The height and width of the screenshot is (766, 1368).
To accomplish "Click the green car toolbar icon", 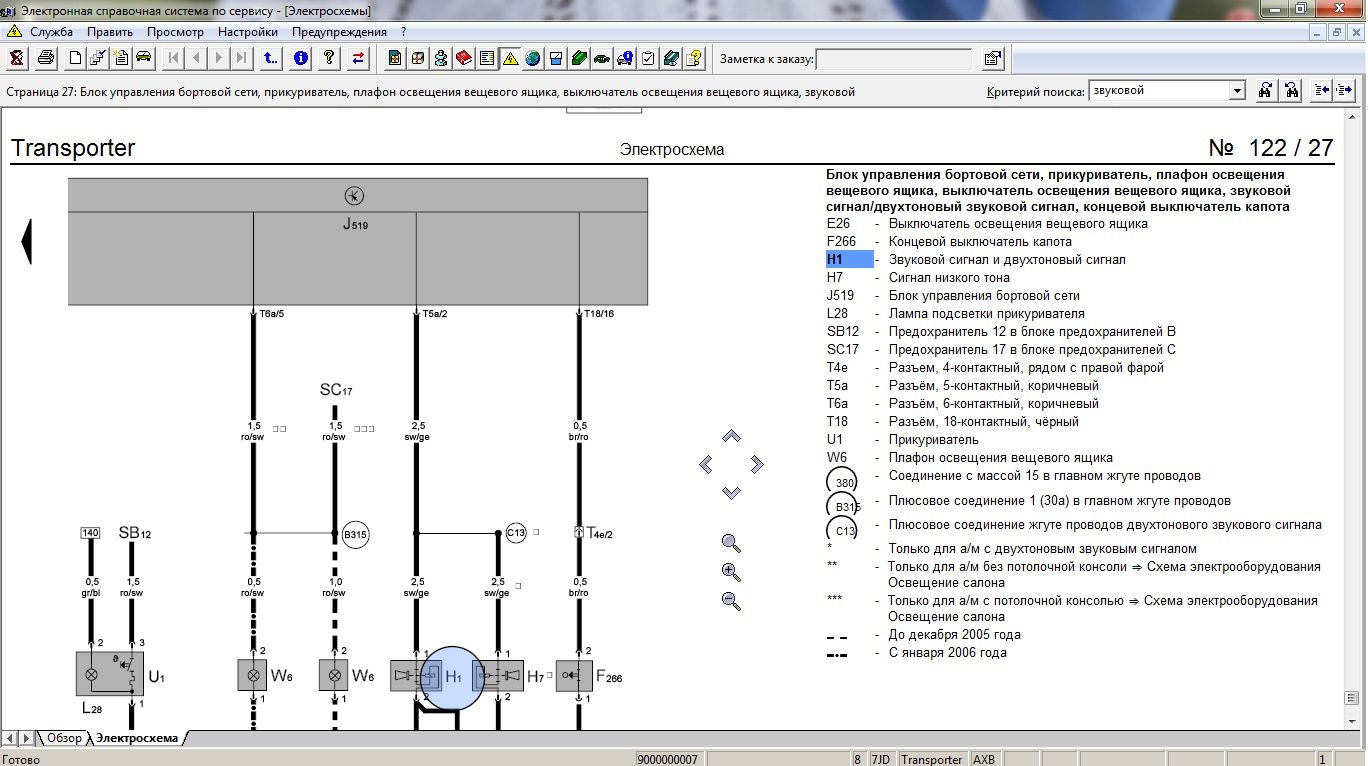I will pyautogui.click(x=602, y=58).
